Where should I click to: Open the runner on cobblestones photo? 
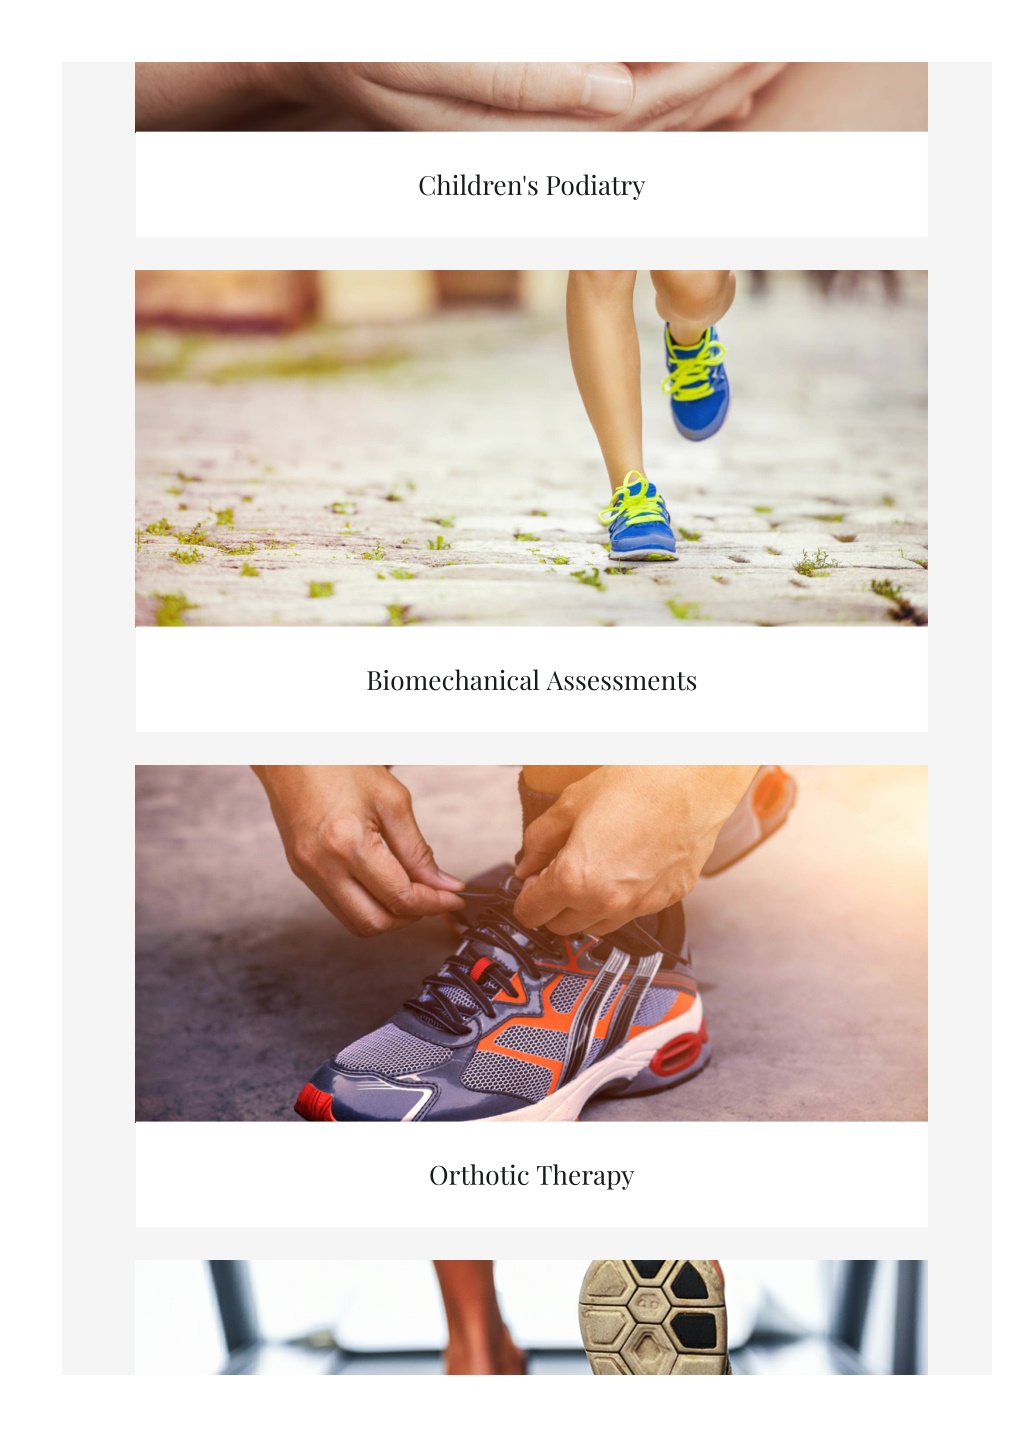tap(531, 448)
